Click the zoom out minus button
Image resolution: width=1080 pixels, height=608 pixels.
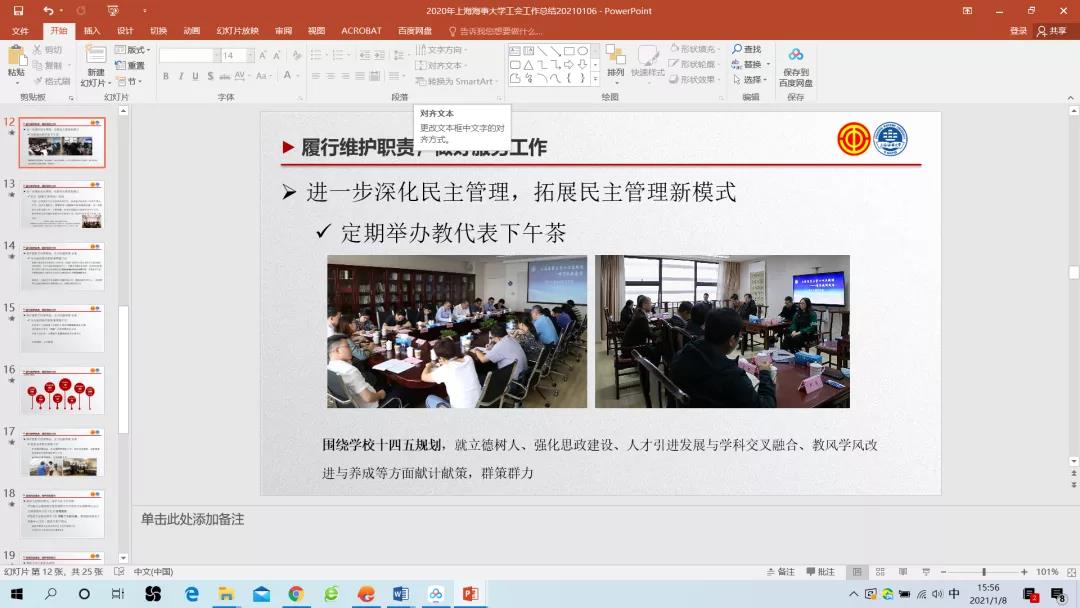click(x=944, y=572)
